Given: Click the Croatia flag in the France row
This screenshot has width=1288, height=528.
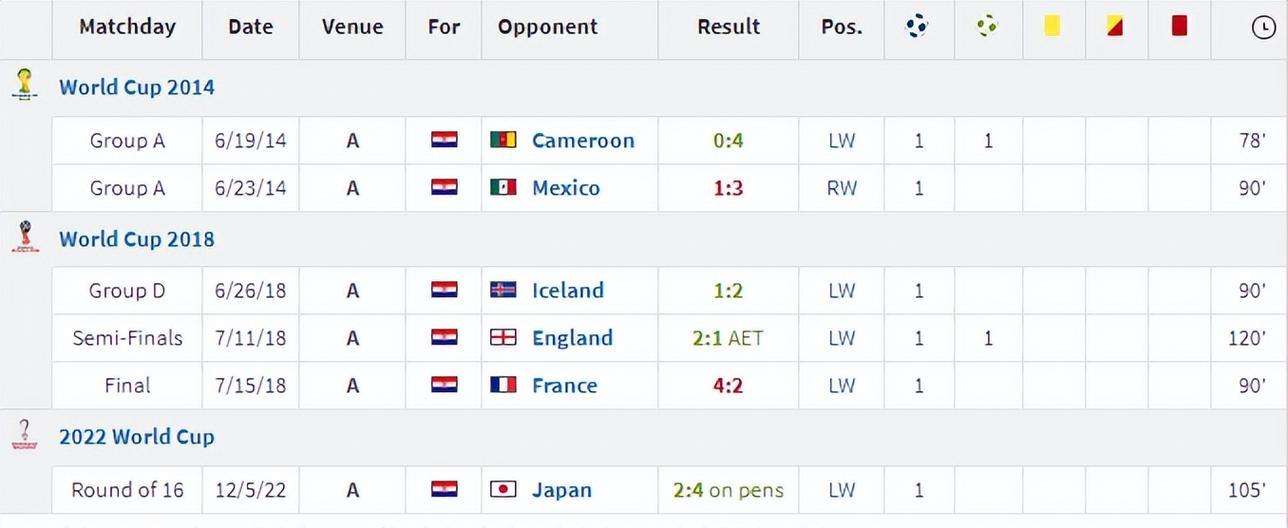Looking at the screenshot, I should [x=444, y=385].
